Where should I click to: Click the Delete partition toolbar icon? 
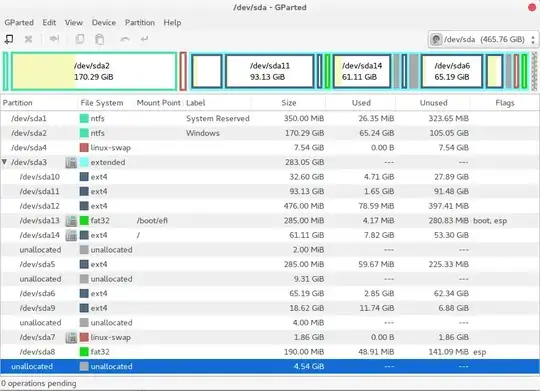click(28, 39)
